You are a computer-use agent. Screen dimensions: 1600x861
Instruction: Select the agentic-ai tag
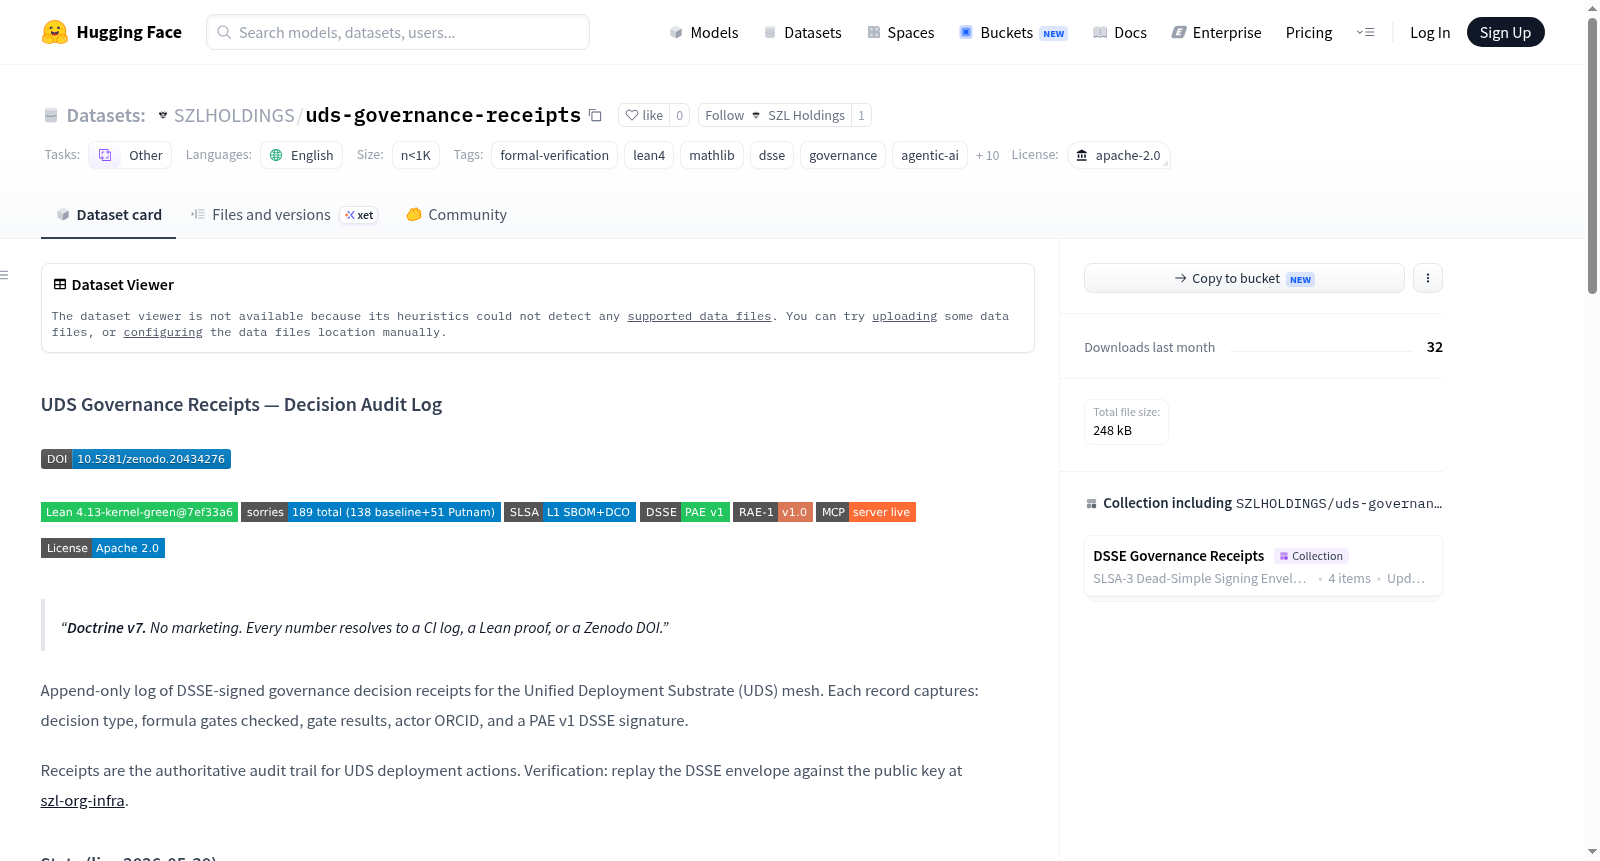tap(930, 155)
